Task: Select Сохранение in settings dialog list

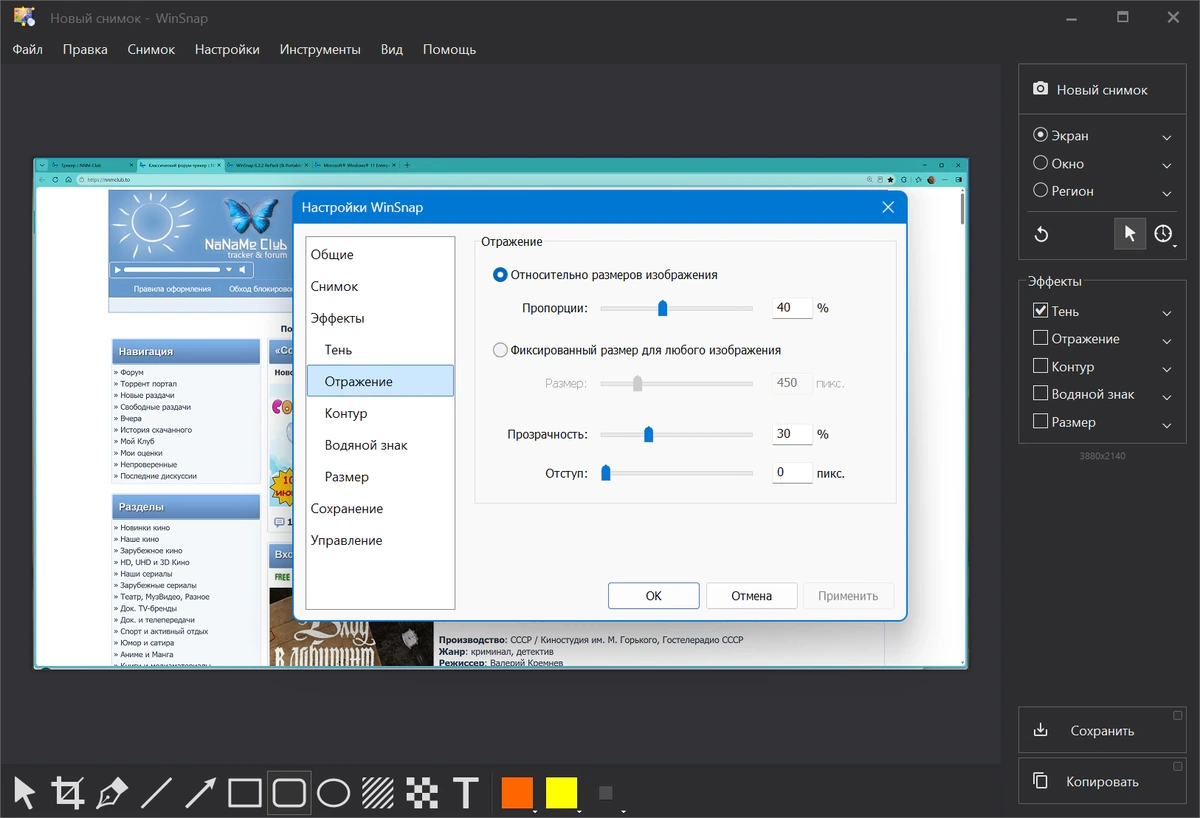Action: (380, 508)
